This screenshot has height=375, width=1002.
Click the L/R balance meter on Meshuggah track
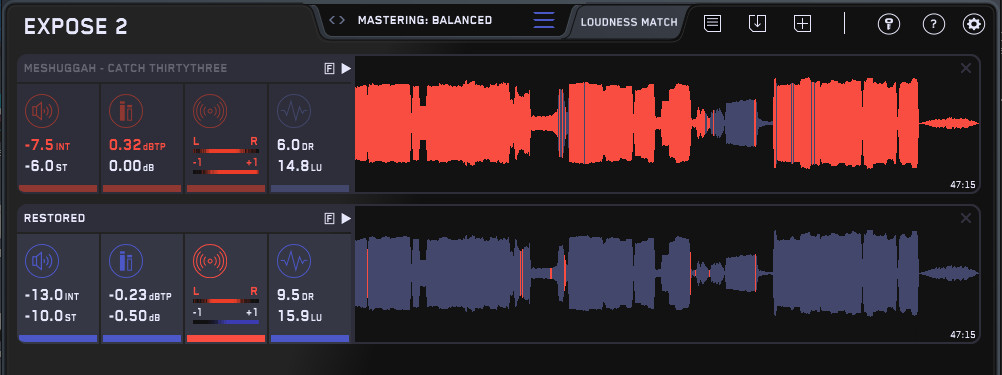point(226,151)
